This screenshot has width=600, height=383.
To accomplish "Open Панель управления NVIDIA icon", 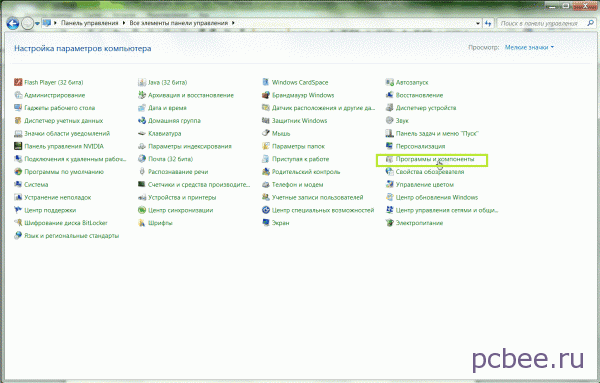I will pos(18,146).
